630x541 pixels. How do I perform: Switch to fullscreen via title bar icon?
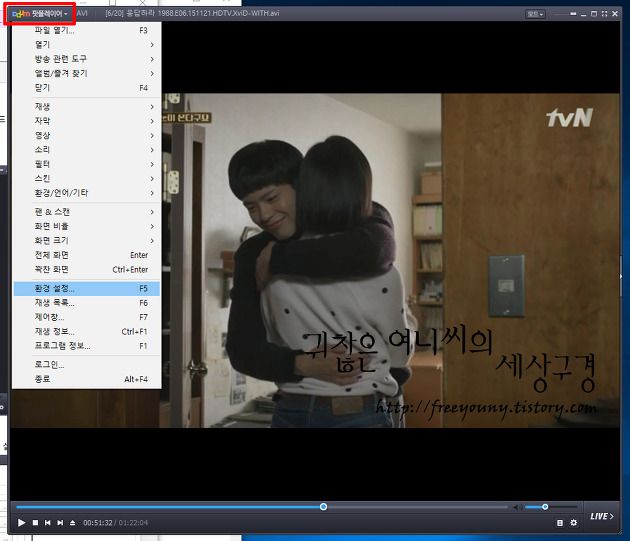click(604, 14)
